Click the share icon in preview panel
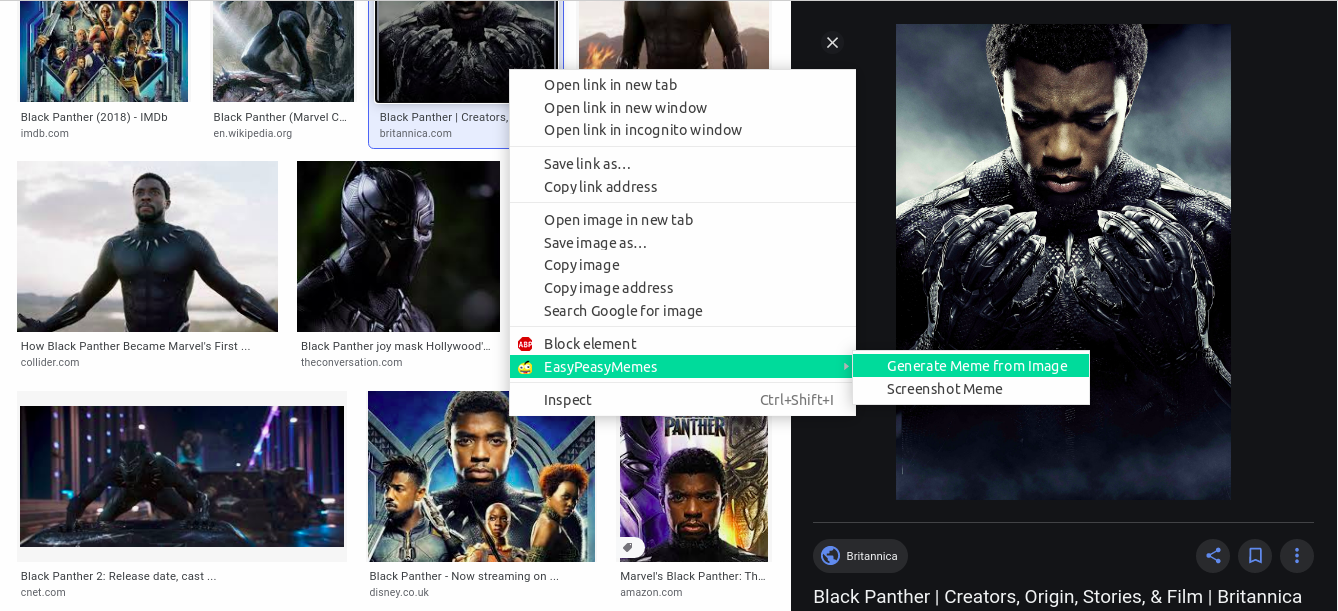The width and height of the screenshot is (1338, 611). click(1213, 555)
